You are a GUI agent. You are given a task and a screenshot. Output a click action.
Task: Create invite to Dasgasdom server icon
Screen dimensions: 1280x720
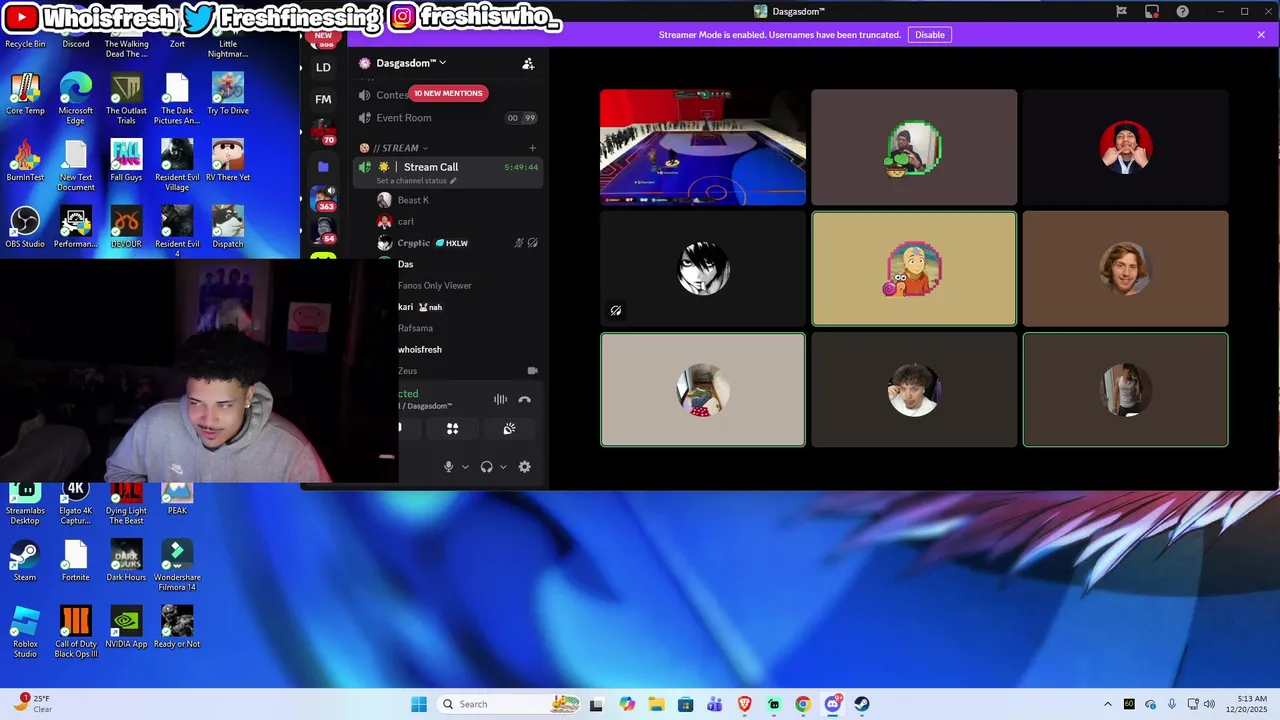[x=528, y=63]
